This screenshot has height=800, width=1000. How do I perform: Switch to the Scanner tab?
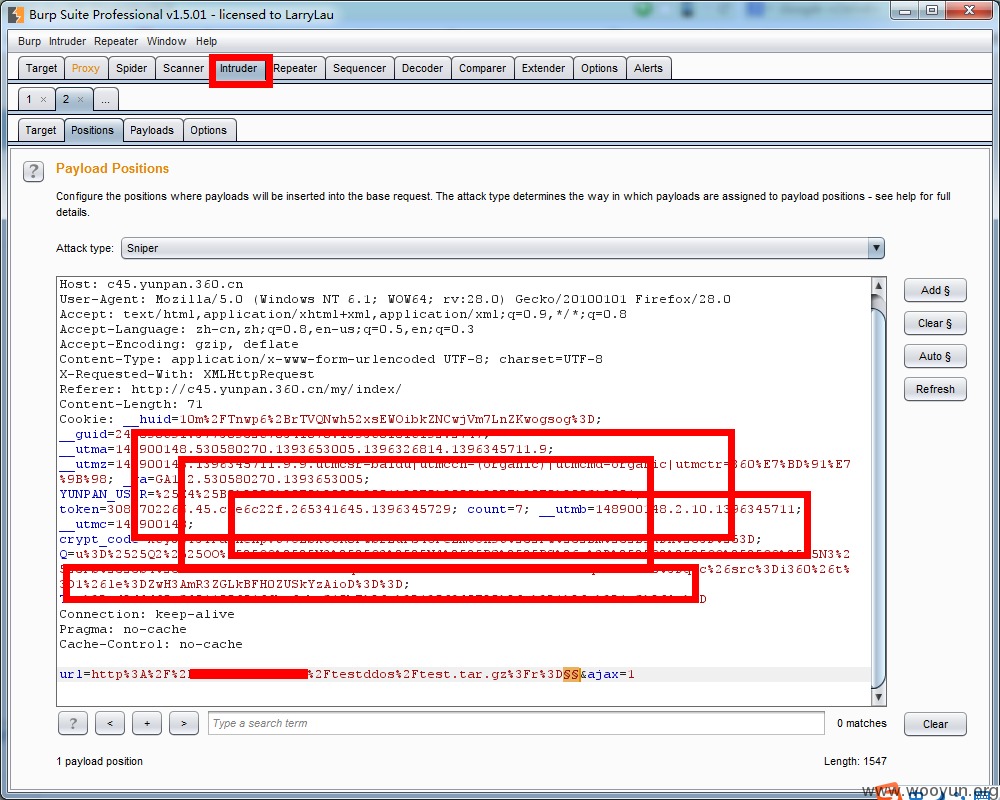[183, 68]
